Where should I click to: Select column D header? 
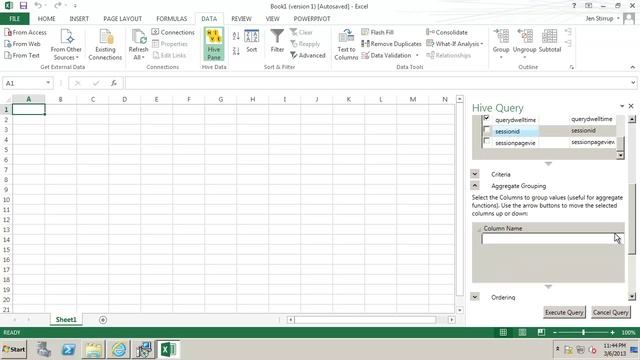[124, 99]
